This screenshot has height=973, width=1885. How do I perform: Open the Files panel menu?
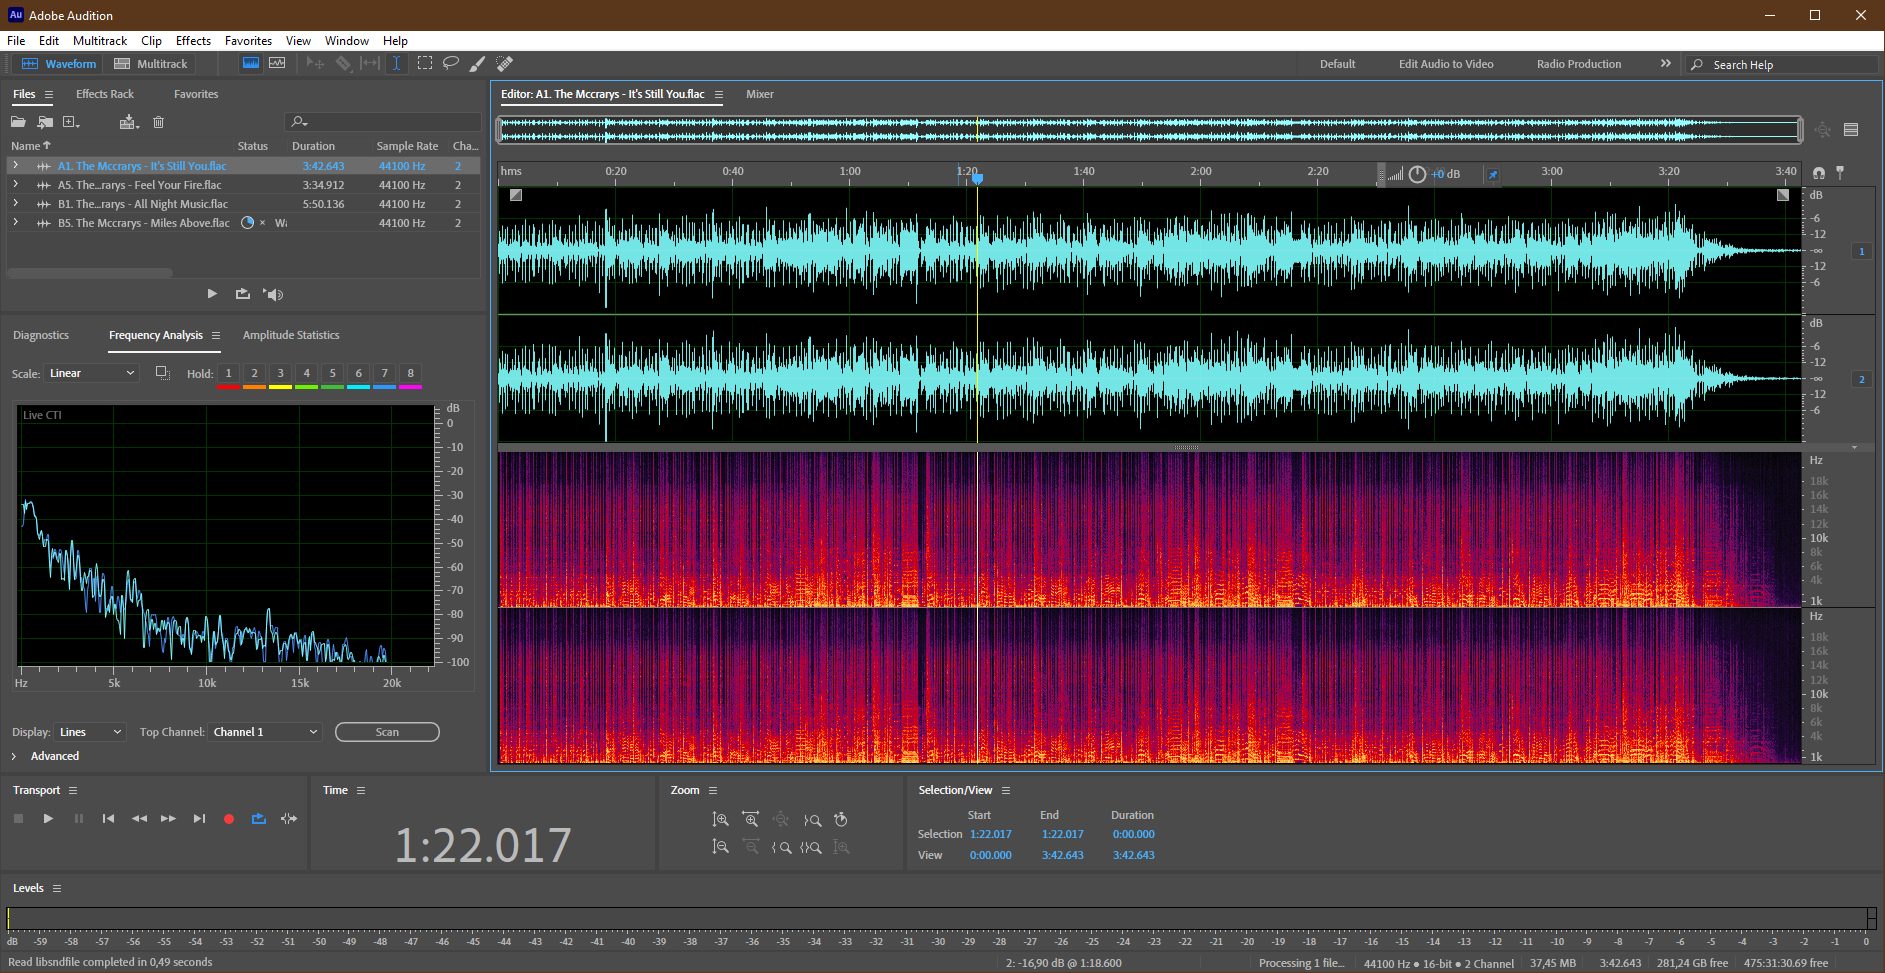[x=48, y=94]
